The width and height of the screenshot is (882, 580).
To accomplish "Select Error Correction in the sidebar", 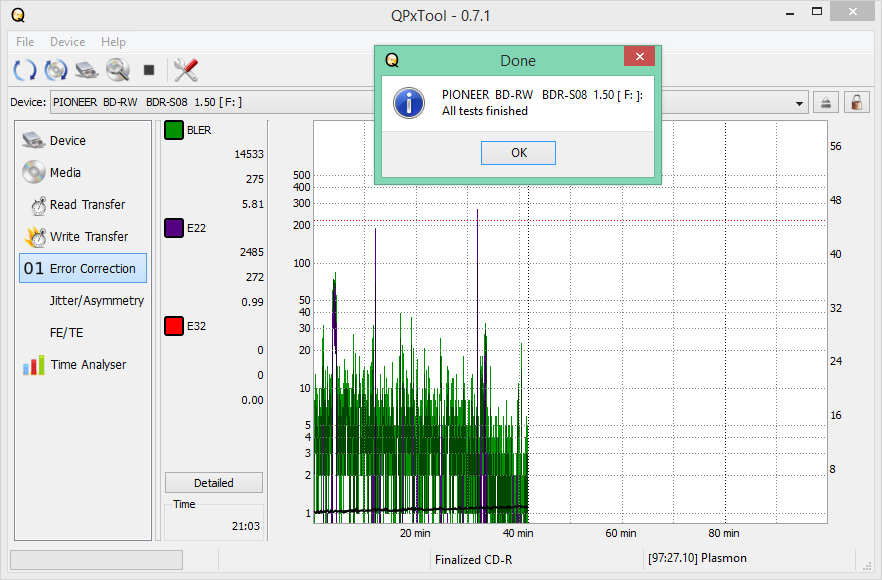I will (83, 268).
